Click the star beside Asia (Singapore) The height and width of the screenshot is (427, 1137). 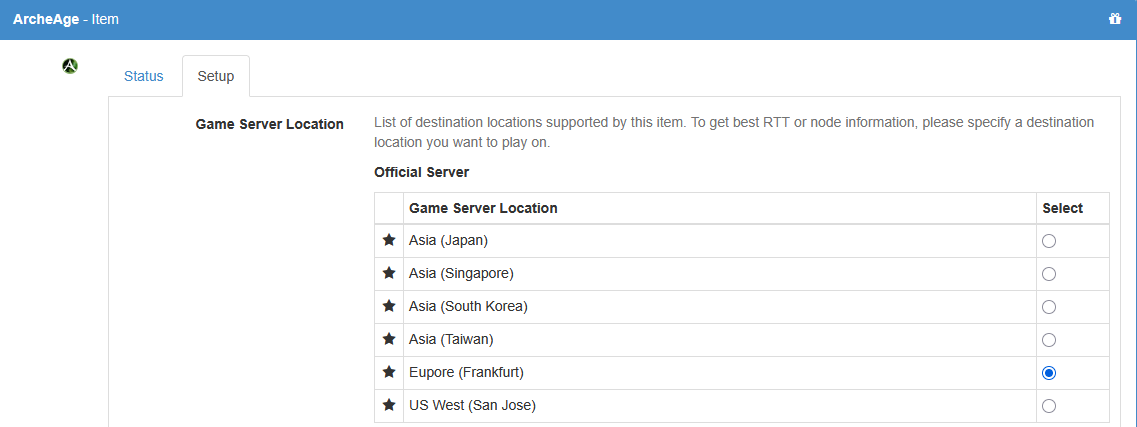tap(389, 273)
